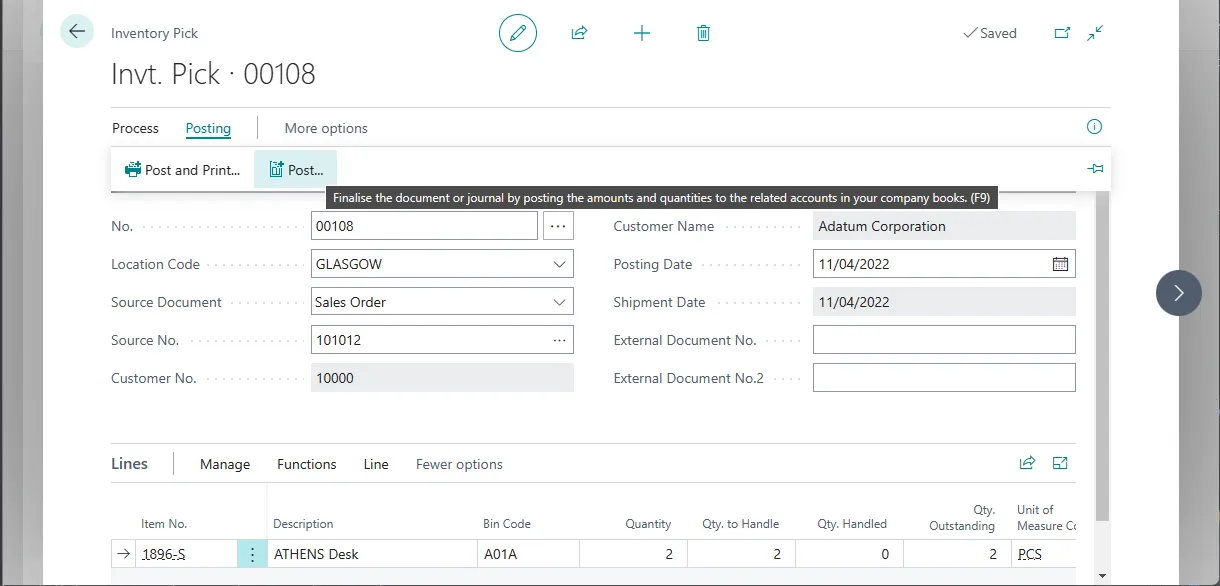The width and height of the screenshot is (1220, 586).
Task: Open the Line menu
Action: 376,464
